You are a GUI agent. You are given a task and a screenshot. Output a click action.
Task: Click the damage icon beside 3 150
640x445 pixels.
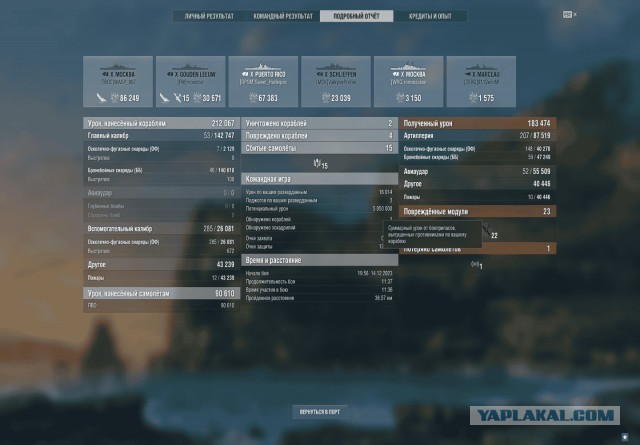400,98
